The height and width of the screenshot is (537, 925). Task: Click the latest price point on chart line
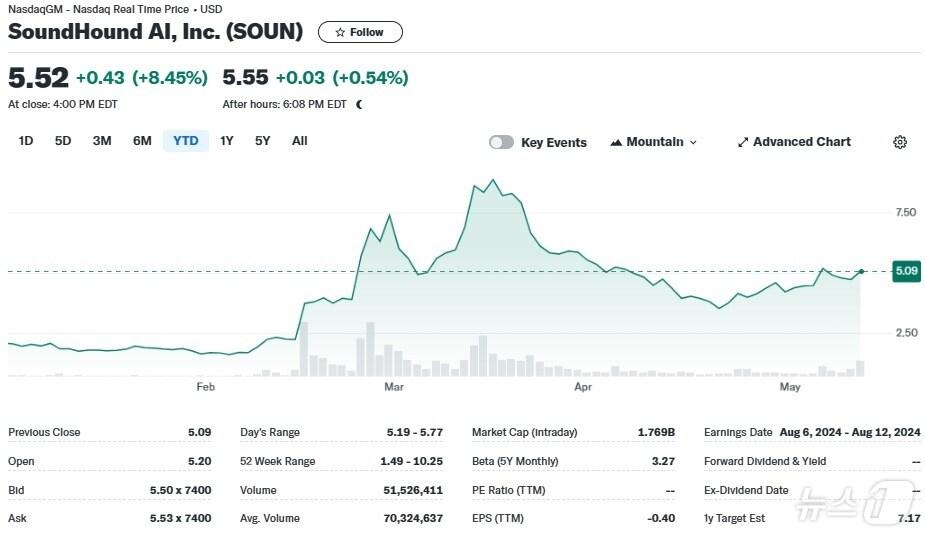click(861, 271)
